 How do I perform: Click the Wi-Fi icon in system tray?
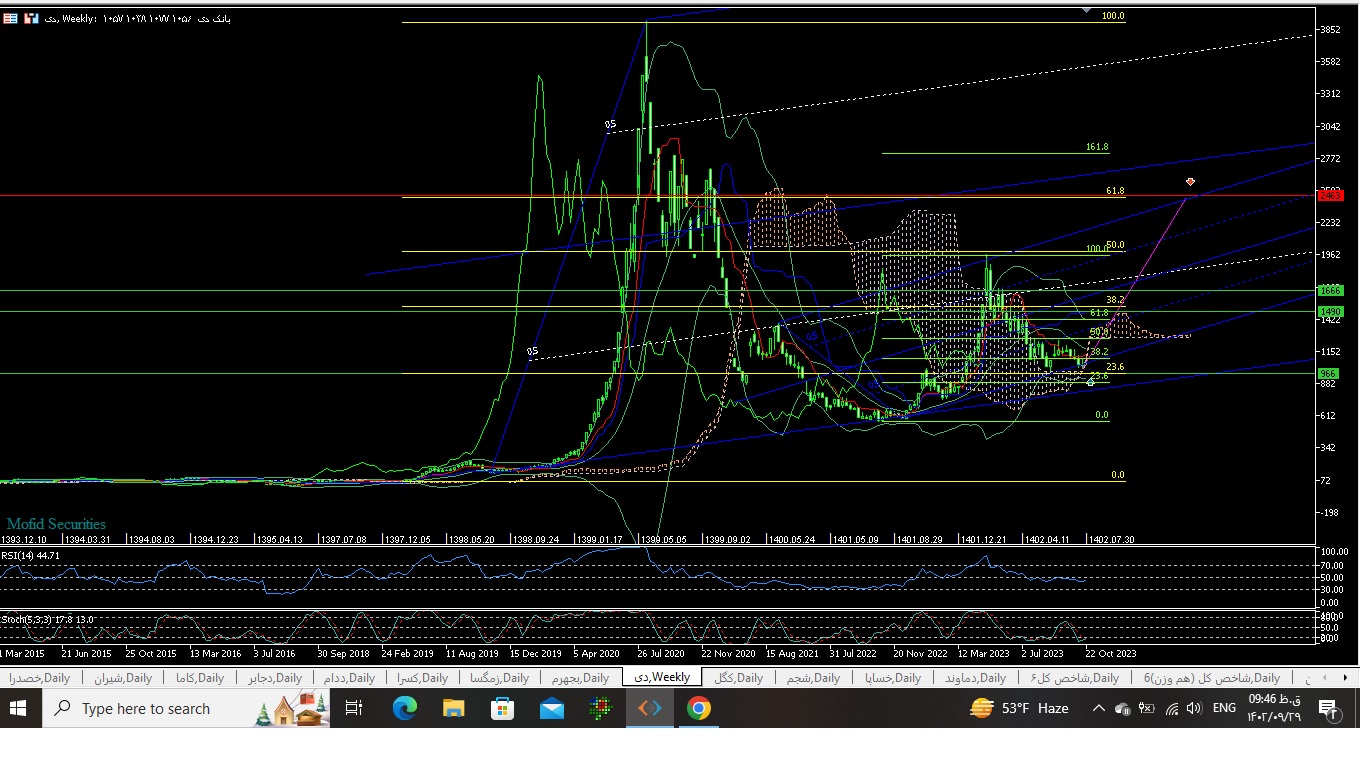1170,708
